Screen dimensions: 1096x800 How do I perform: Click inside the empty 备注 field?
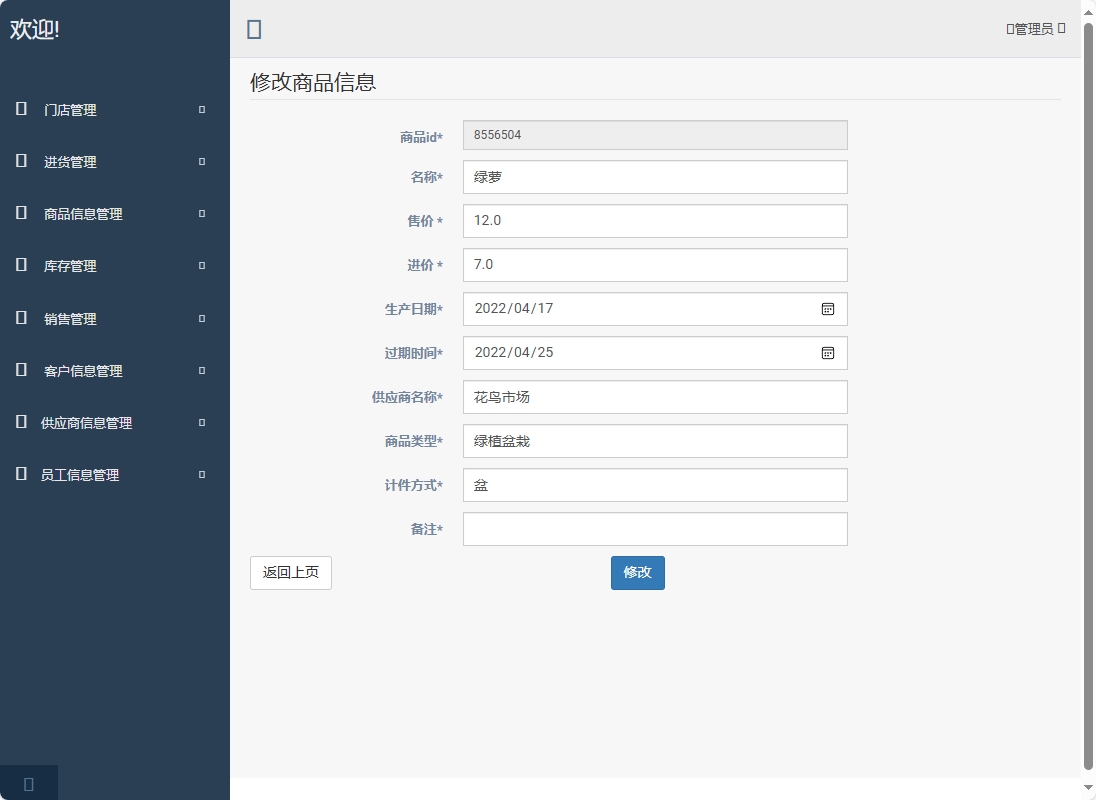pos(654,529)
